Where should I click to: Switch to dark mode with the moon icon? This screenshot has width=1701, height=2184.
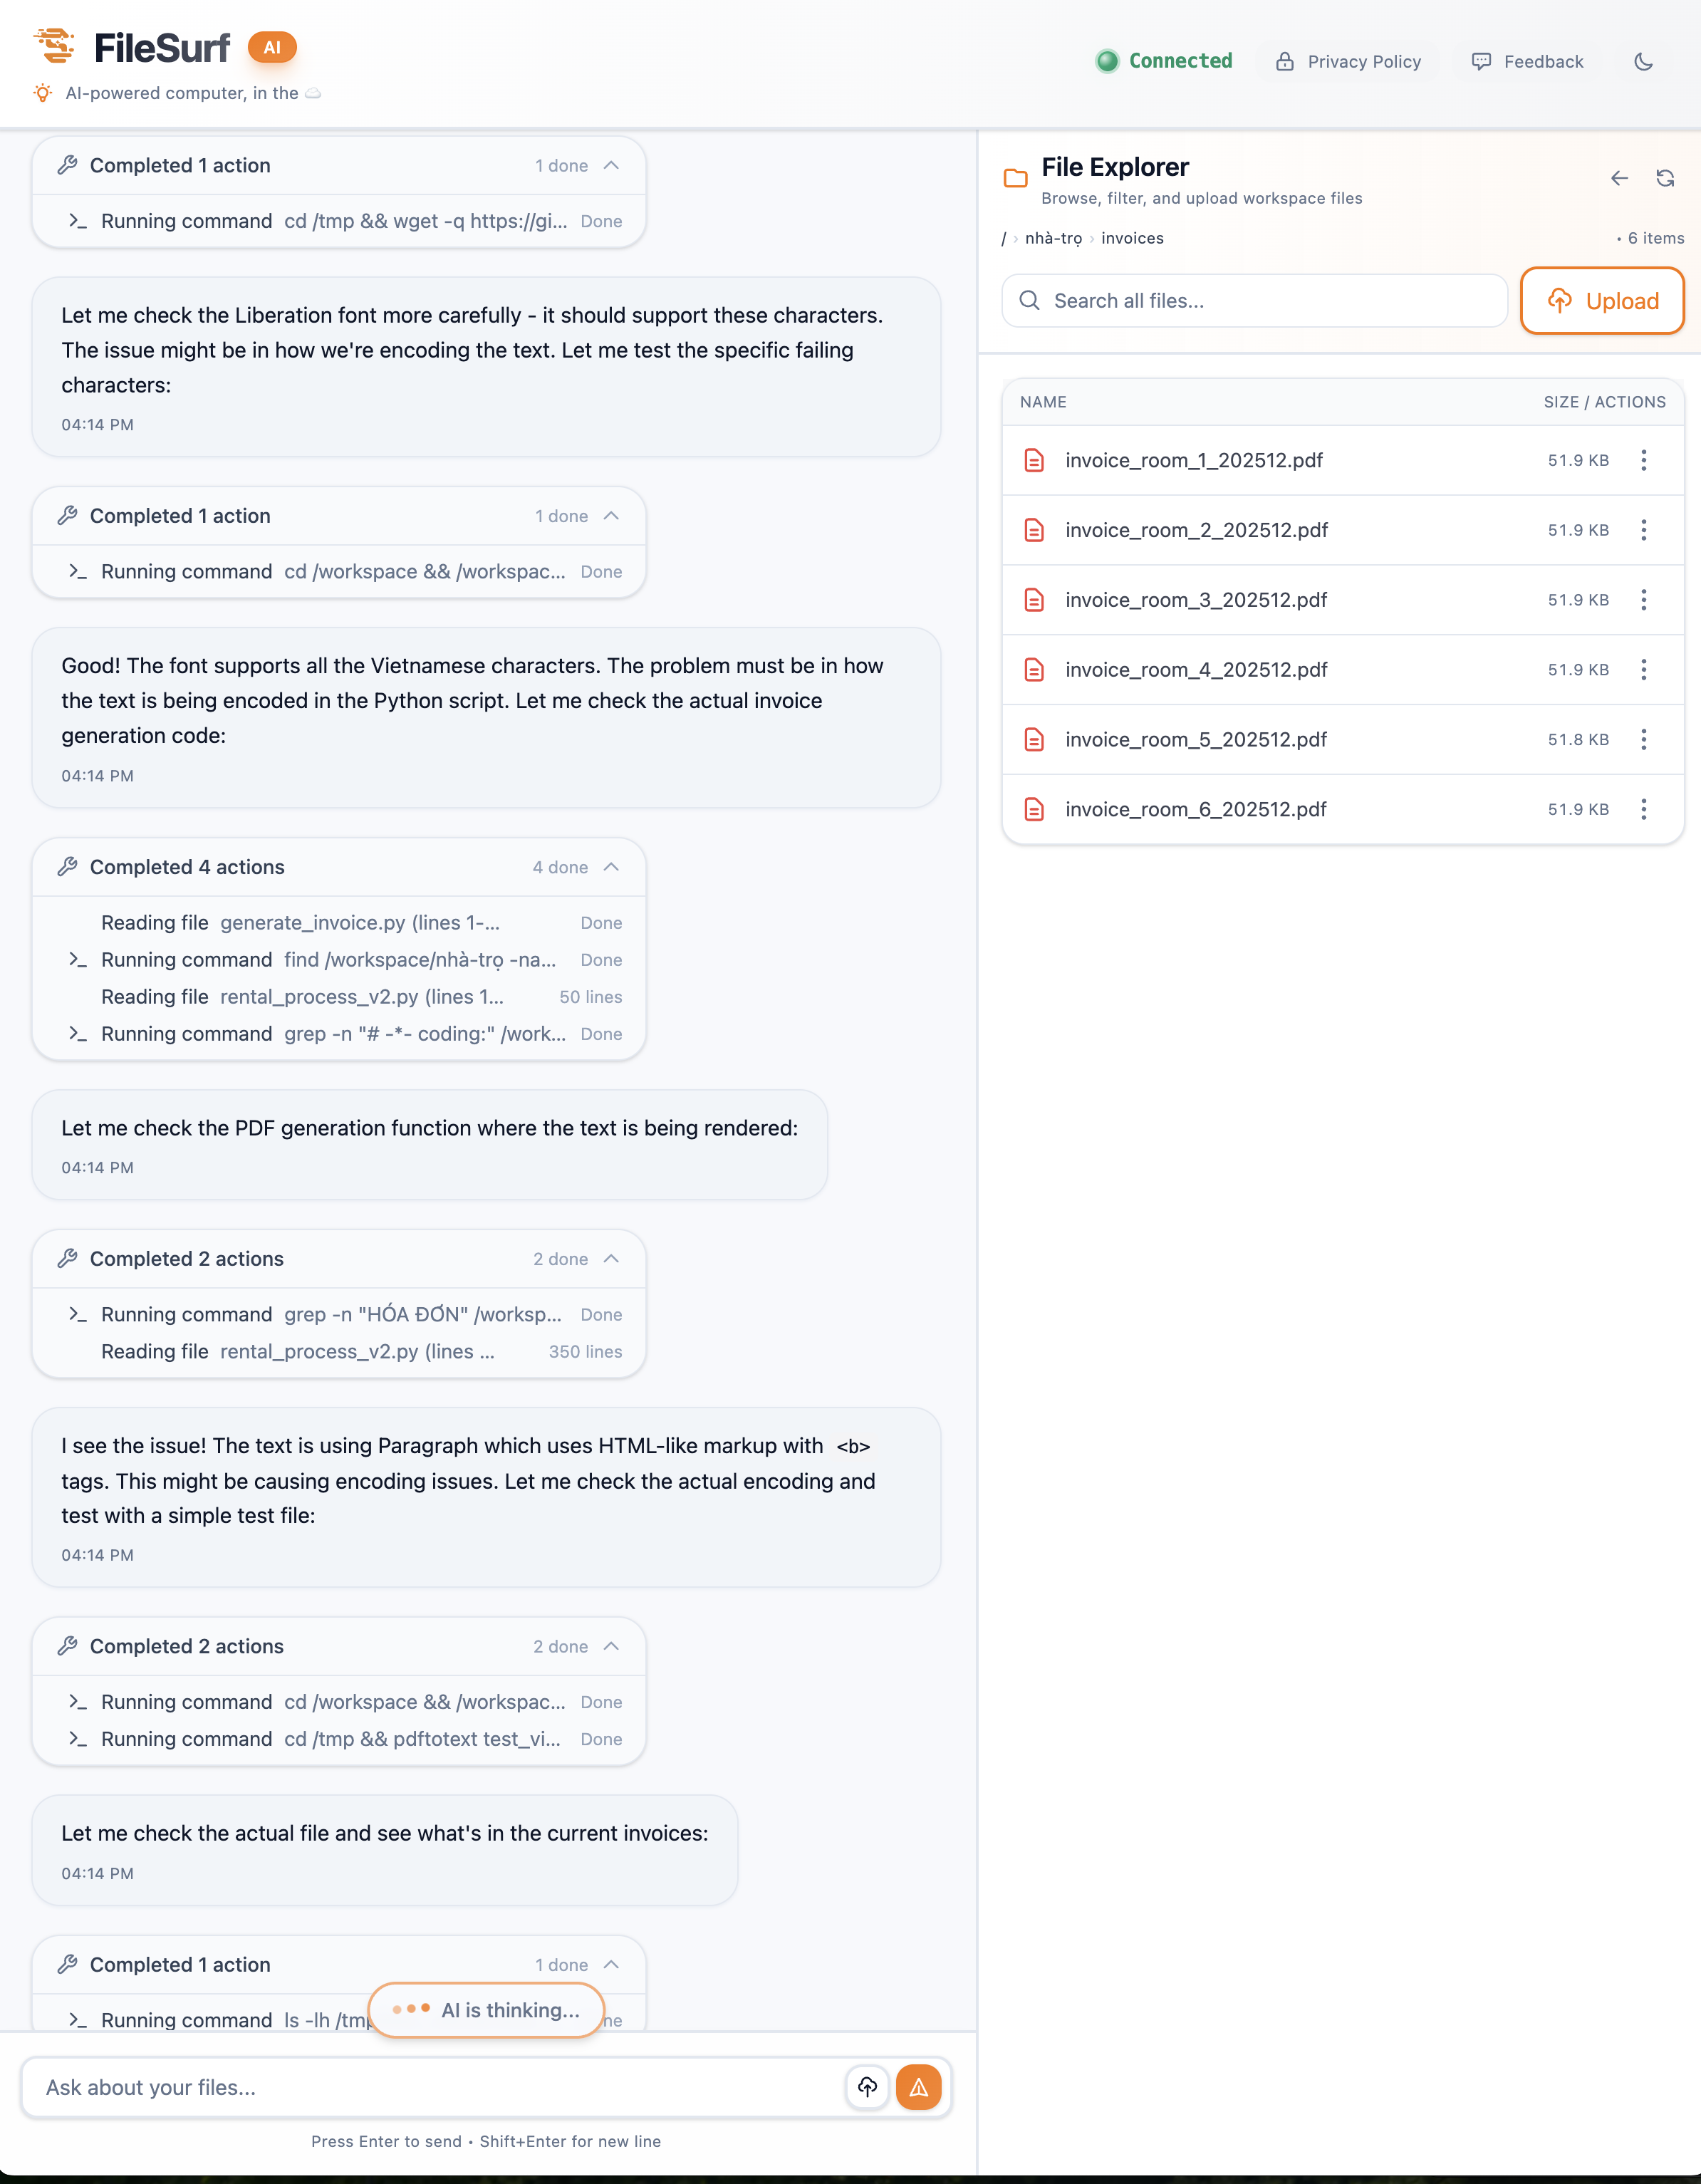(x=1644, y=61)
